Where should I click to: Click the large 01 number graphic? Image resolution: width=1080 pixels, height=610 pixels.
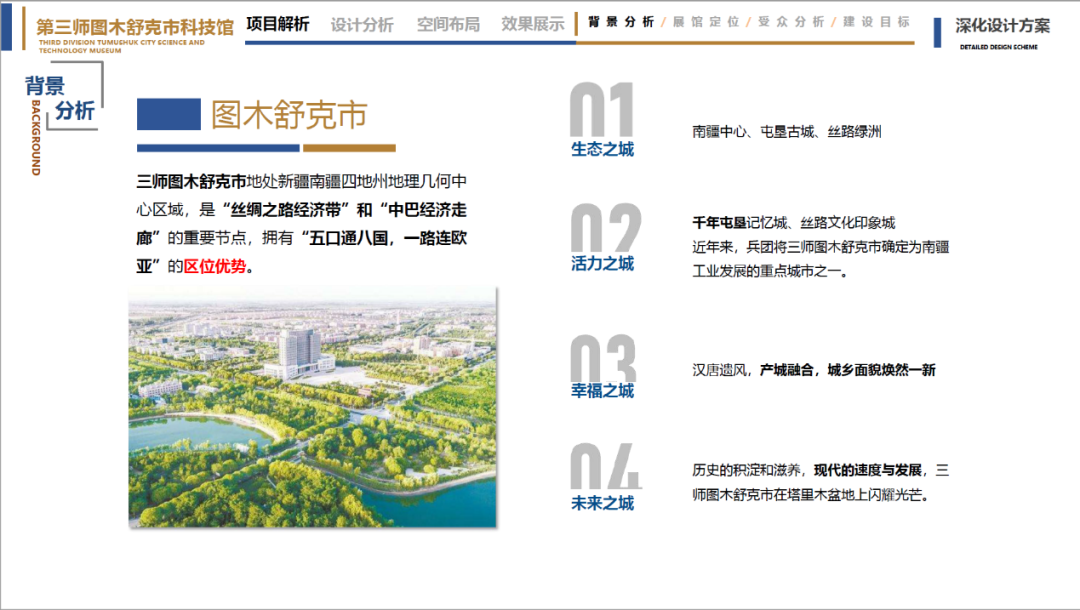coord(601,109)
